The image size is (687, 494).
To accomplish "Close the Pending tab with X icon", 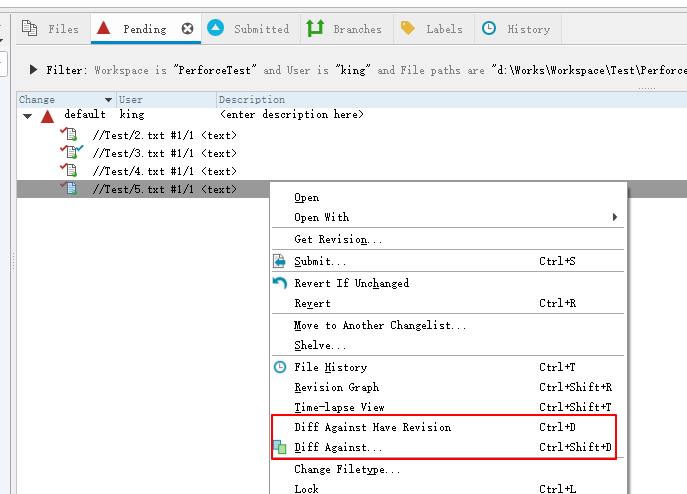I will (x=187, y=29).
